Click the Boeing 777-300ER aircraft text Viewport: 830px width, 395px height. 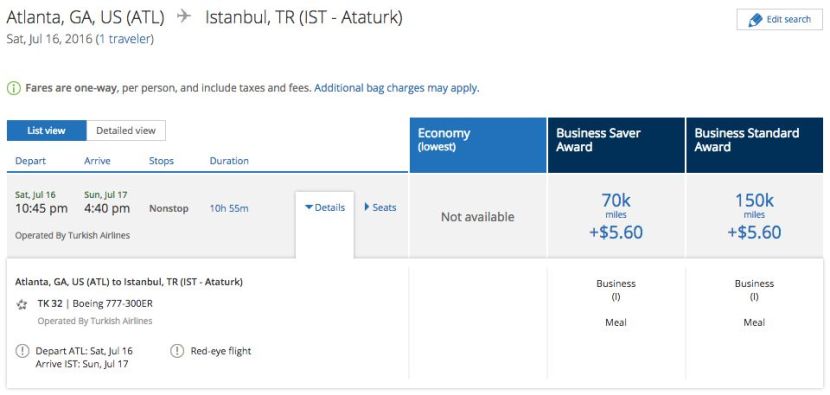113,304
